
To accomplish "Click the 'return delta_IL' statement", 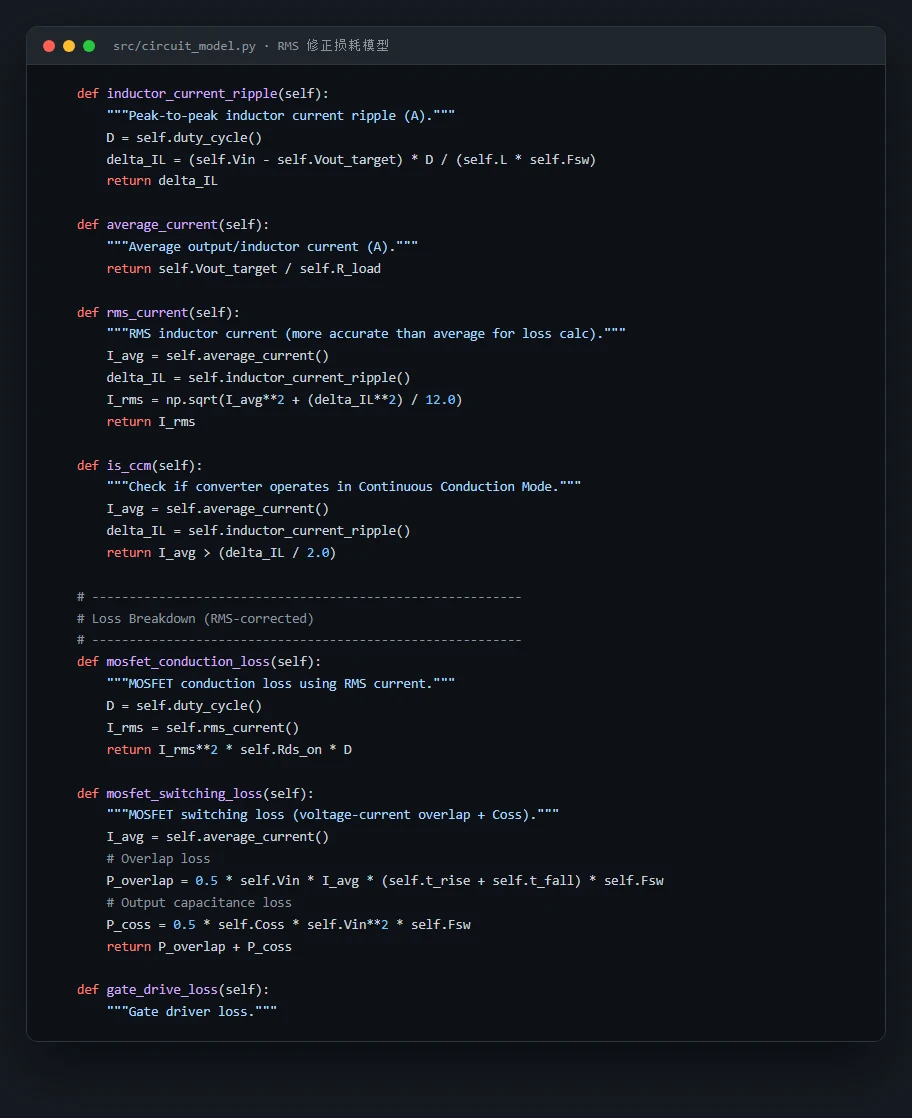I will click(x=162, y=181).
